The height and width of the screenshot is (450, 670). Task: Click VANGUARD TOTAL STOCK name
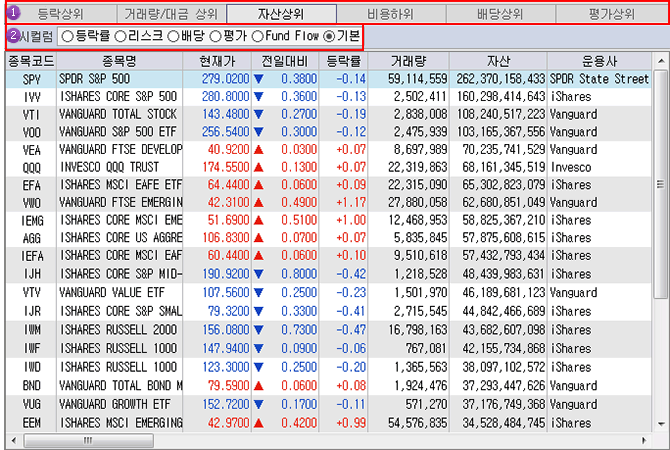[118, 114]
